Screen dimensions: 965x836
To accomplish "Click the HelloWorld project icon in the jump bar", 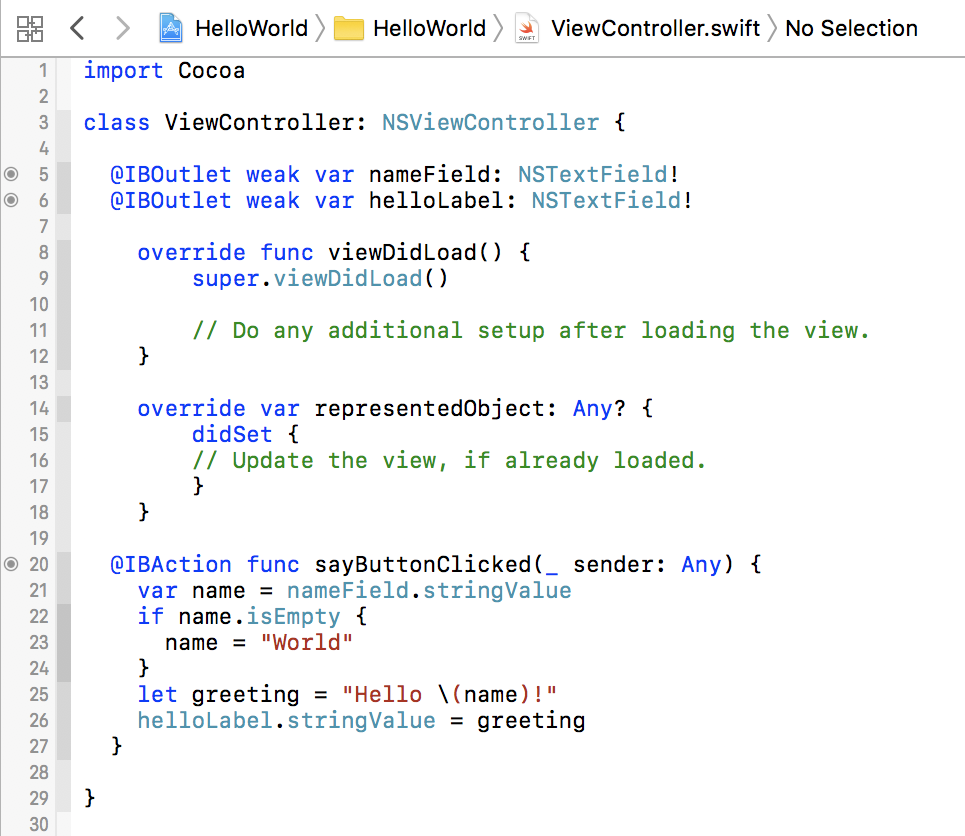I will point(170,28).
